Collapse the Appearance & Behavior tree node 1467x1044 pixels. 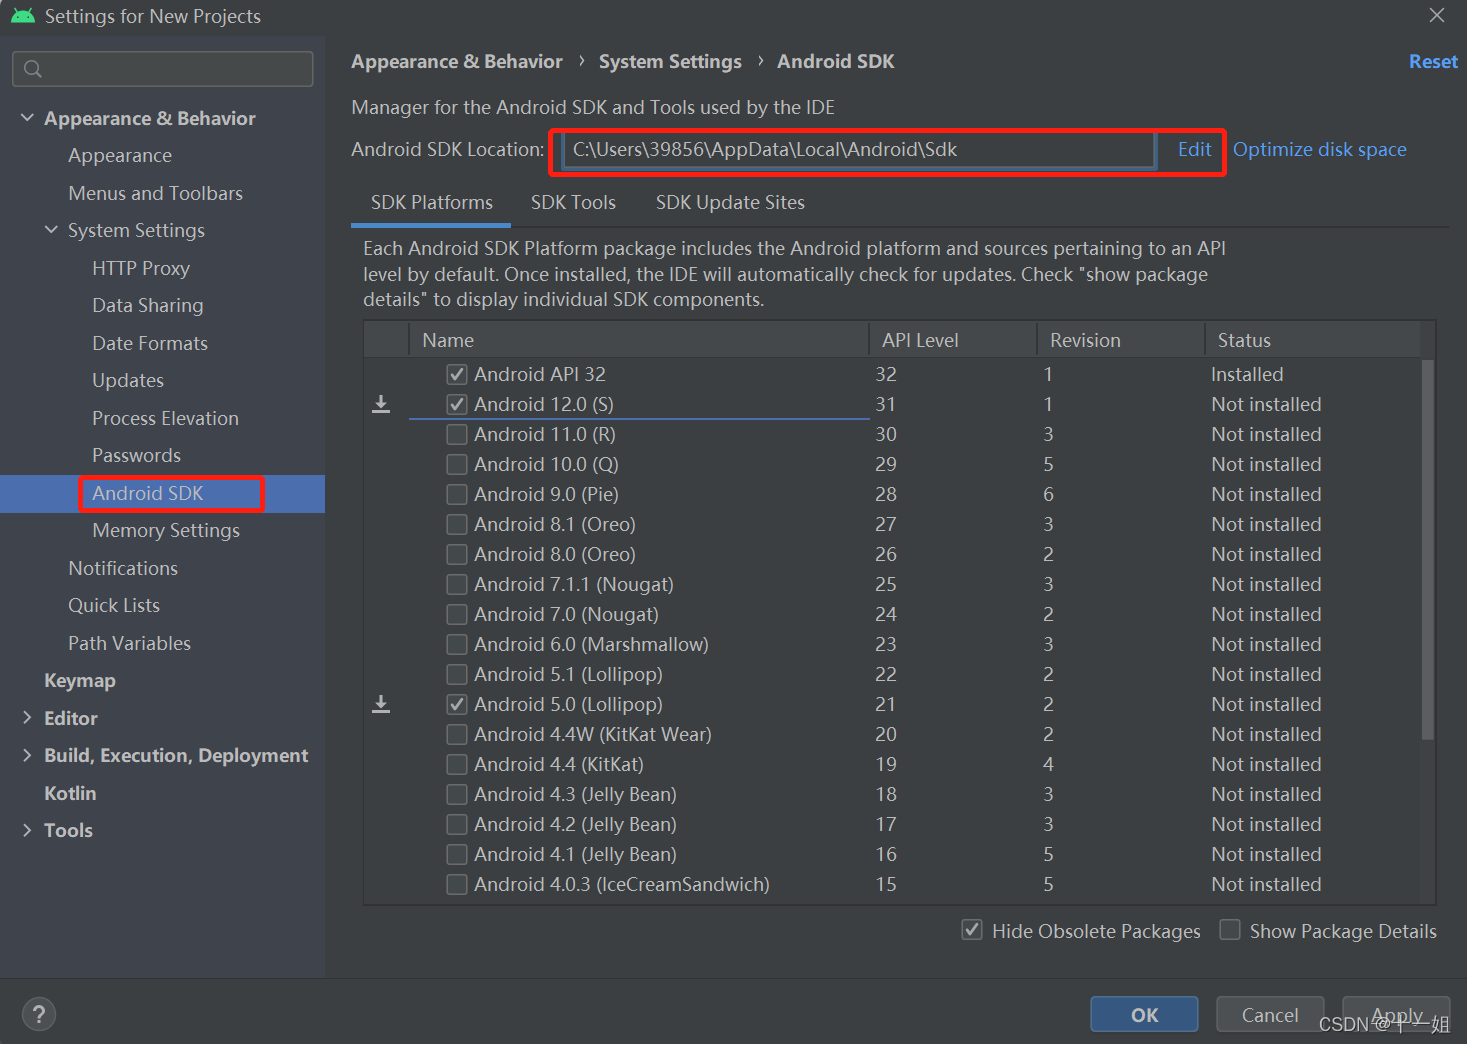tap(27, 118)
